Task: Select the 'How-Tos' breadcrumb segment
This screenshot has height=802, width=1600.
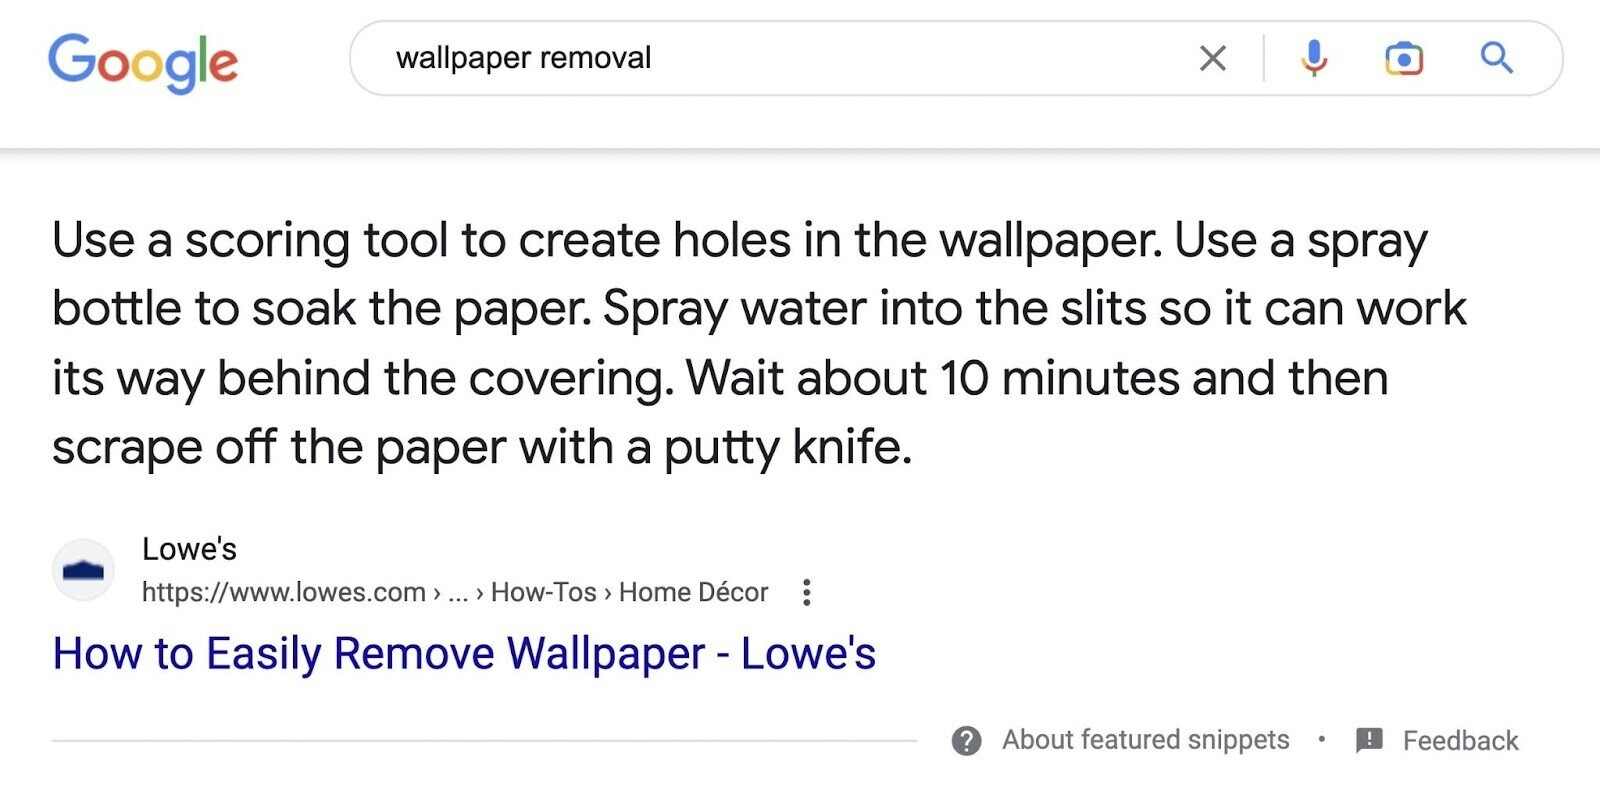Action: click(x=543, y=593)
